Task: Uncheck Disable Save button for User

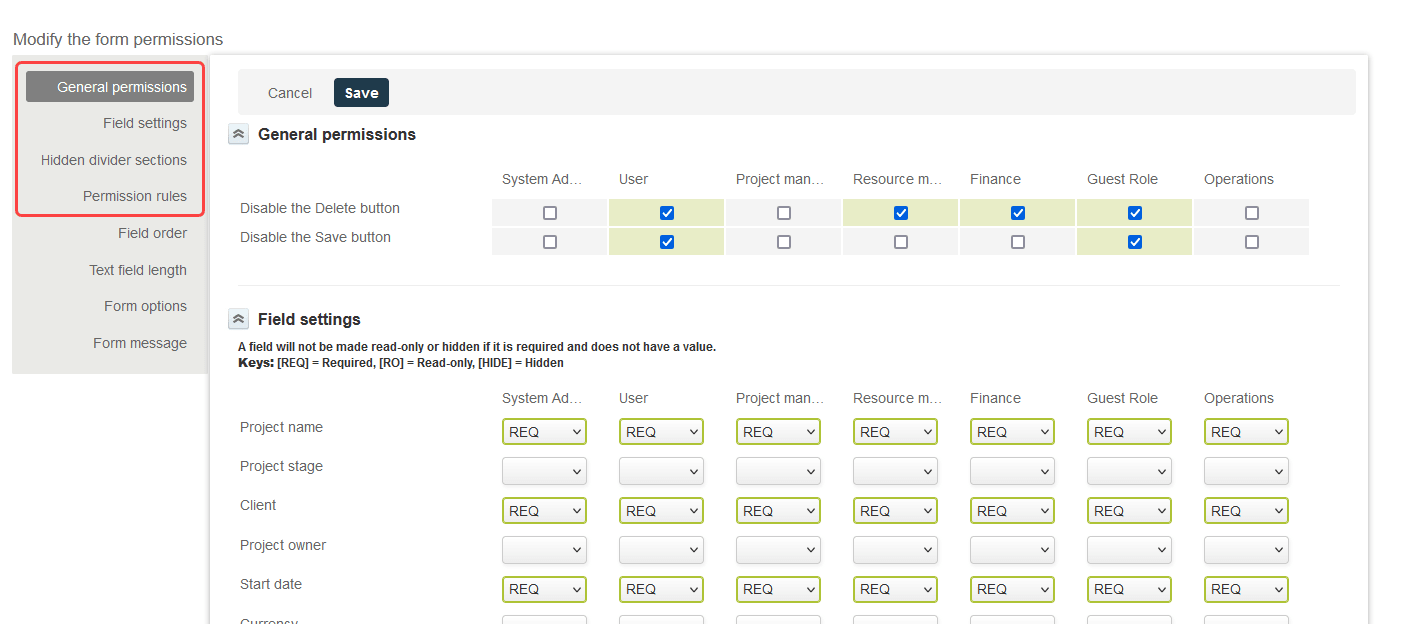Action: pos(667,242)
